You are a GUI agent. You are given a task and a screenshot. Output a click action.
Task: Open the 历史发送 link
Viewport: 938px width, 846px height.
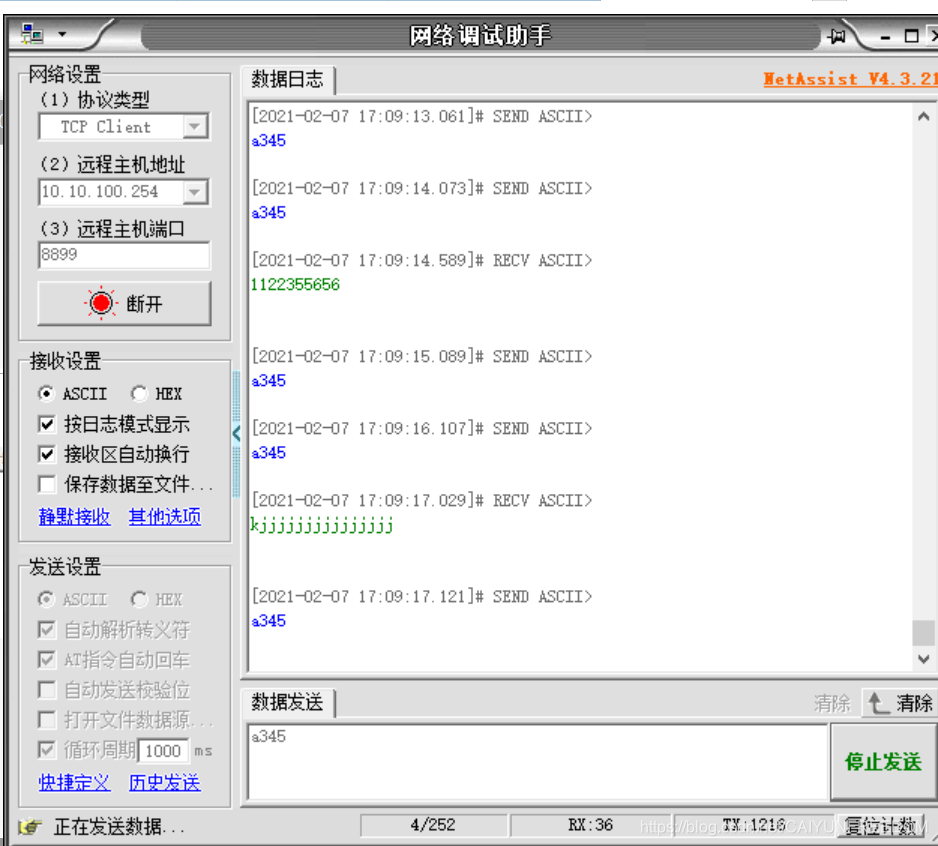click(x=165, y=783)
